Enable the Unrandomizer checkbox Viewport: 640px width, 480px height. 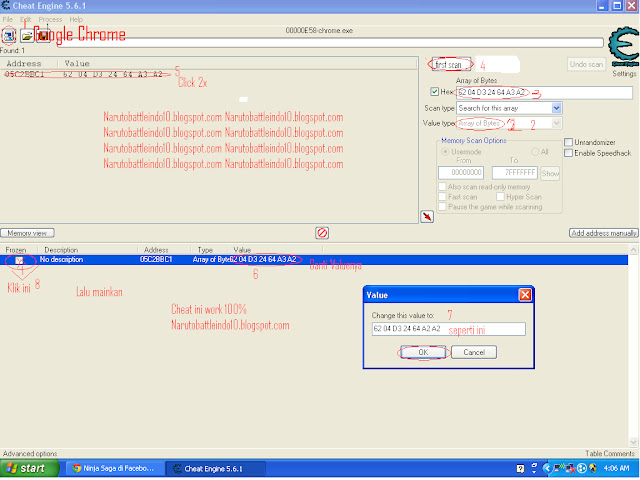(x=568, y=142)
